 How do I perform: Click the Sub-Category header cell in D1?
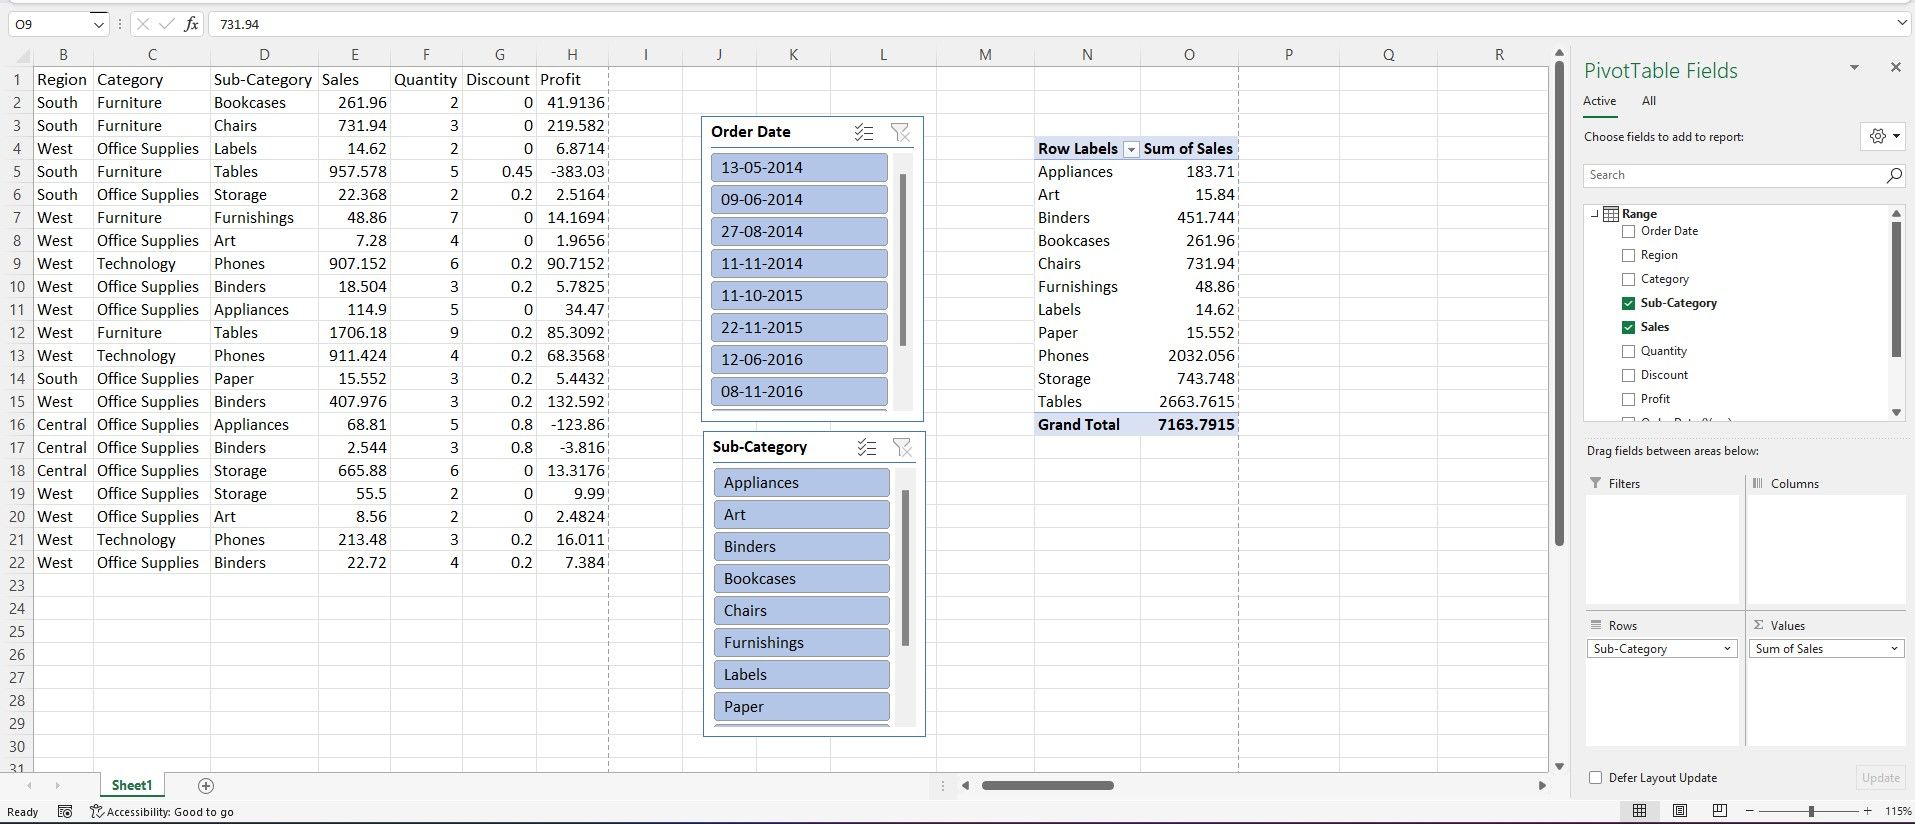[x=264, y=80]
